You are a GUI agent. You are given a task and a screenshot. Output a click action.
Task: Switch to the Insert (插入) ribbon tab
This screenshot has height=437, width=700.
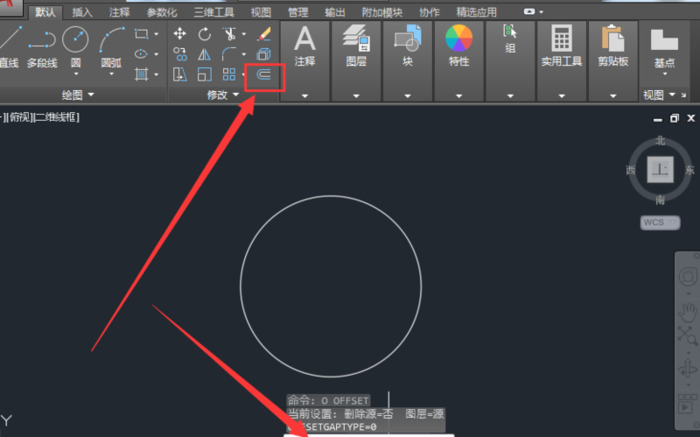click(x=83, y=12)
